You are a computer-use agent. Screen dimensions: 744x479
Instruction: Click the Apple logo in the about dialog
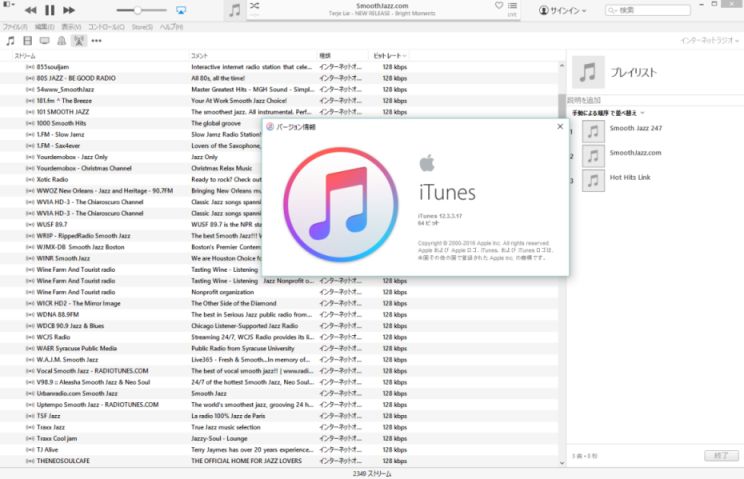427,163
